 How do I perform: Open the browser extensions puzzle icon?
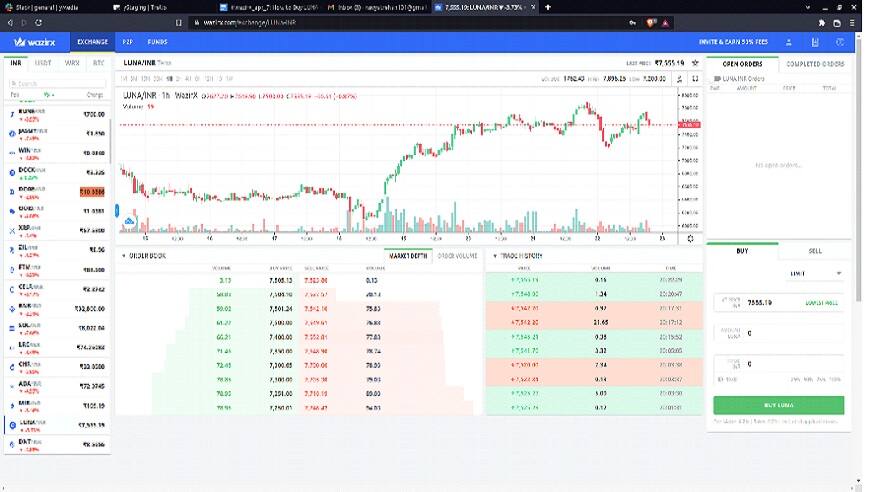822,23
